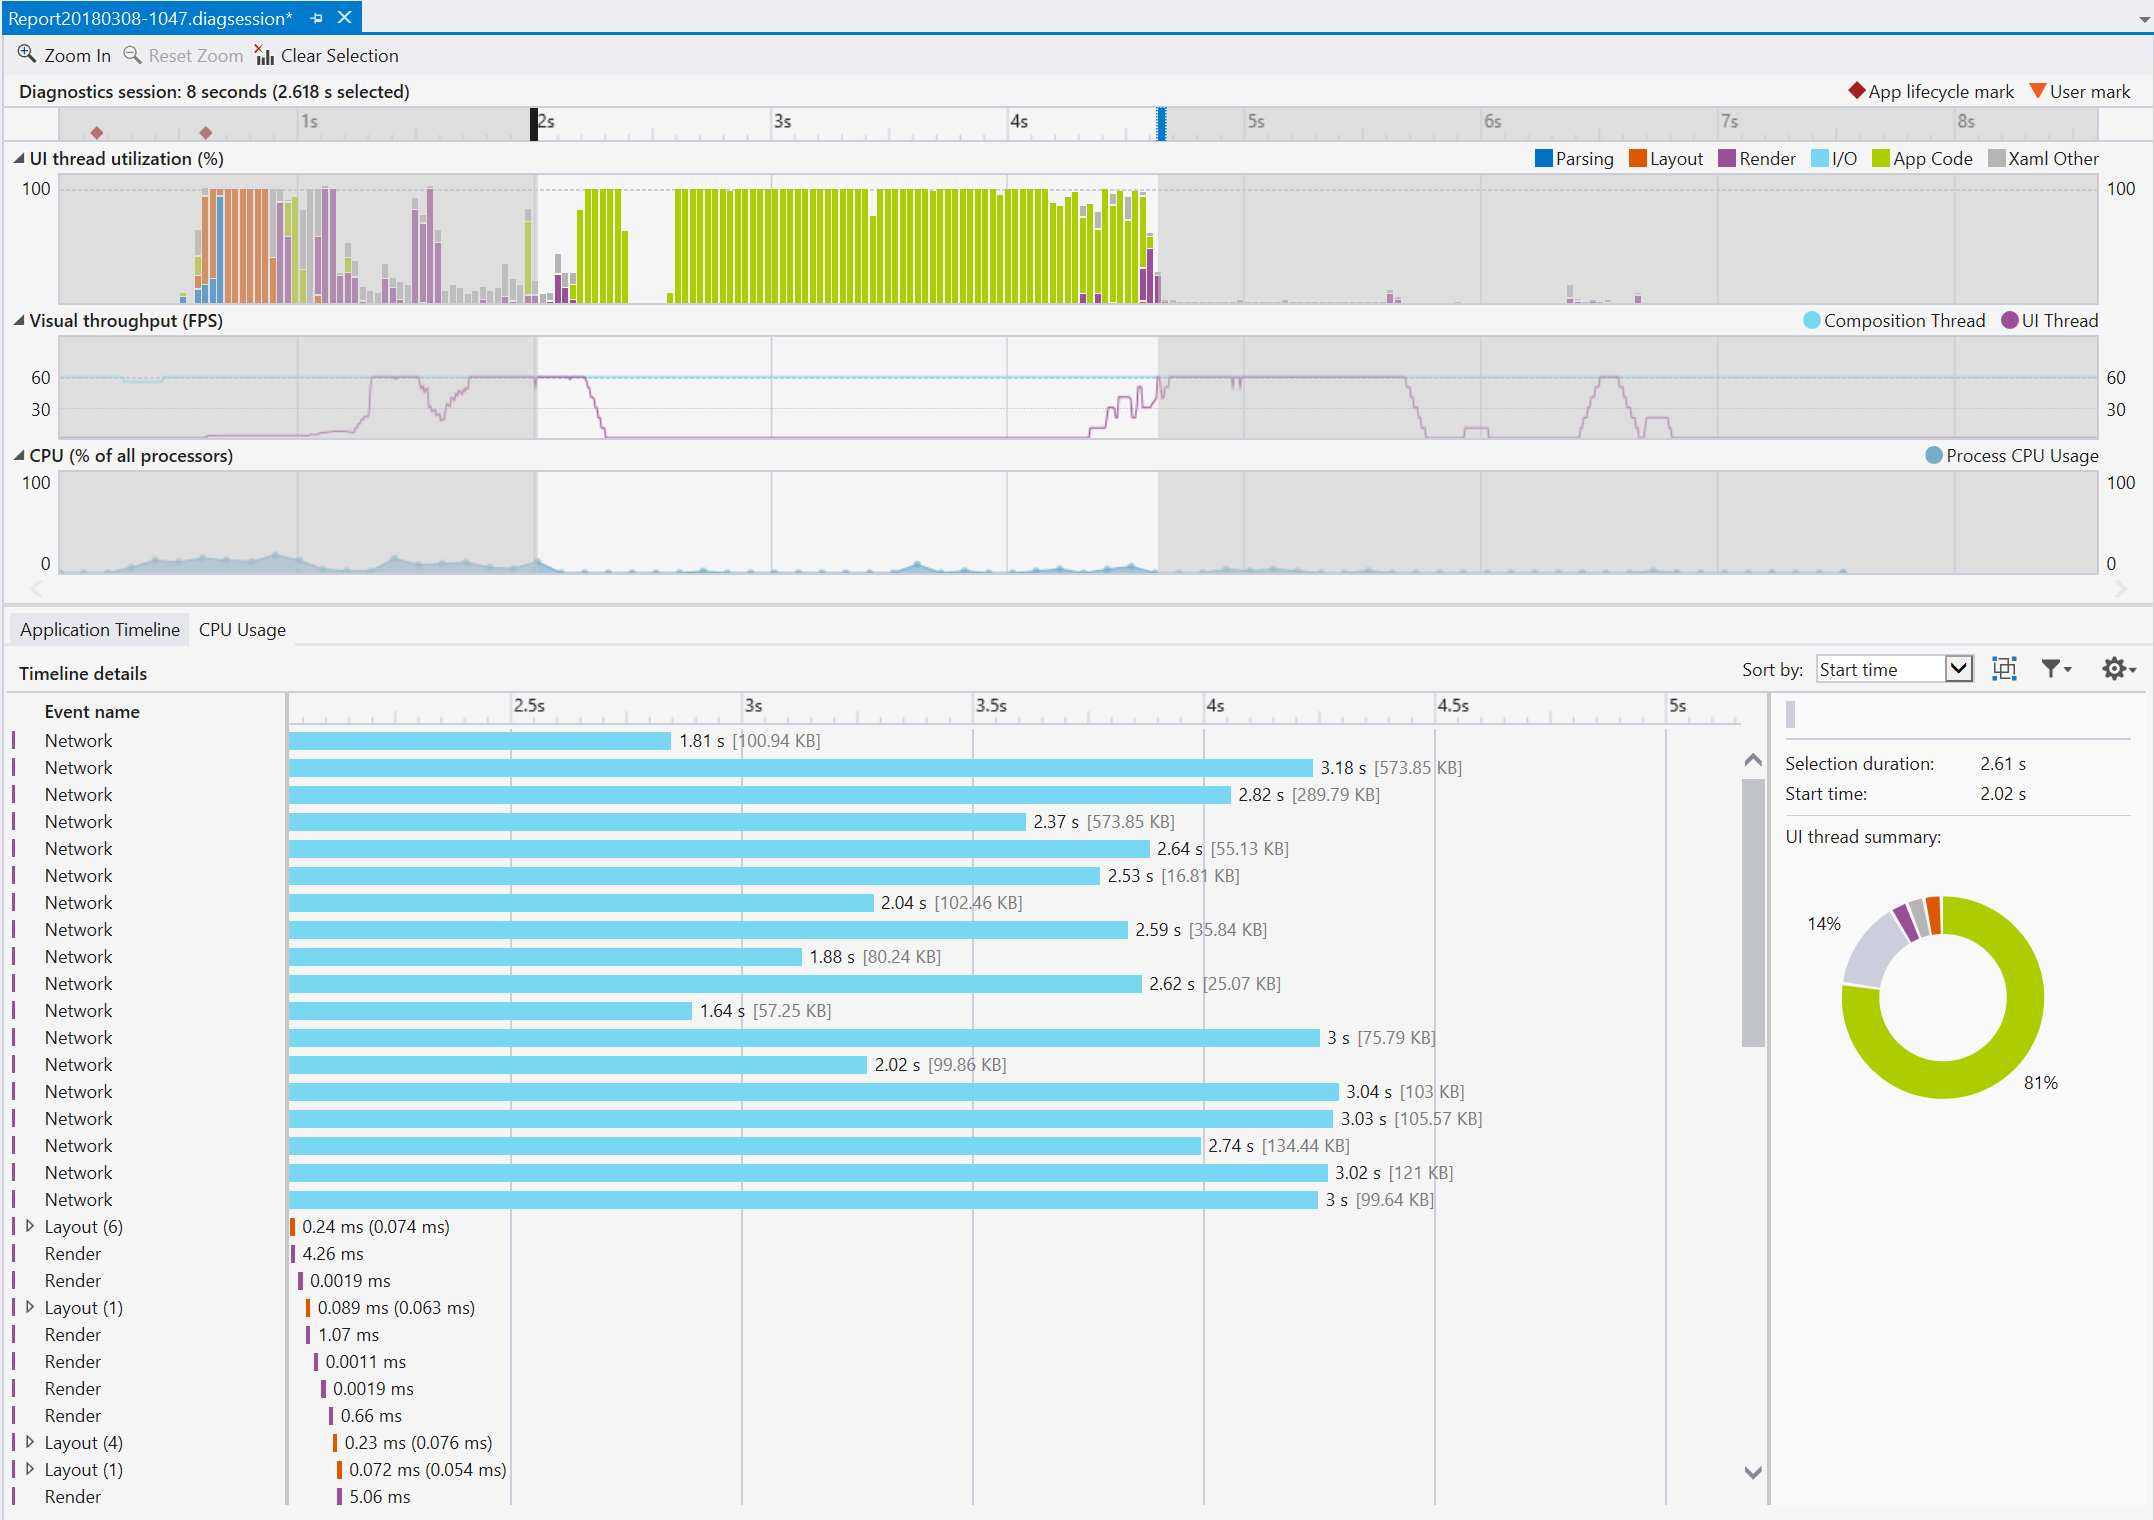The width and height of the screenshot is (2154, 1520).
Task: Pin the Report diagsession tab
Action: pyautogui.click(x=317, y=18)
